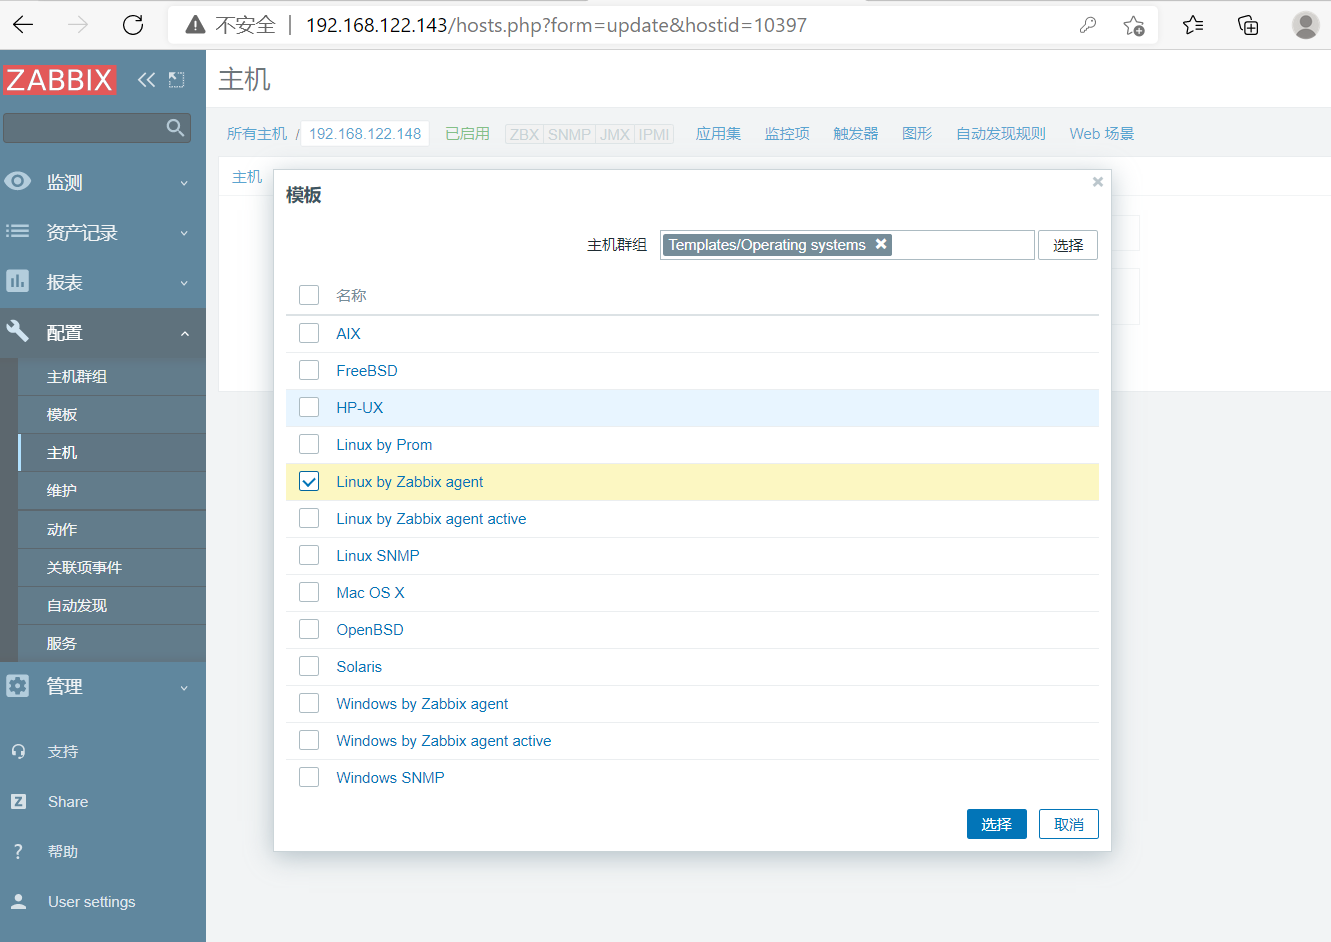The image size is (1331, 942).
Task: Click the Help question mark icon
Action: pyautogui.click(x=18, y=851)
